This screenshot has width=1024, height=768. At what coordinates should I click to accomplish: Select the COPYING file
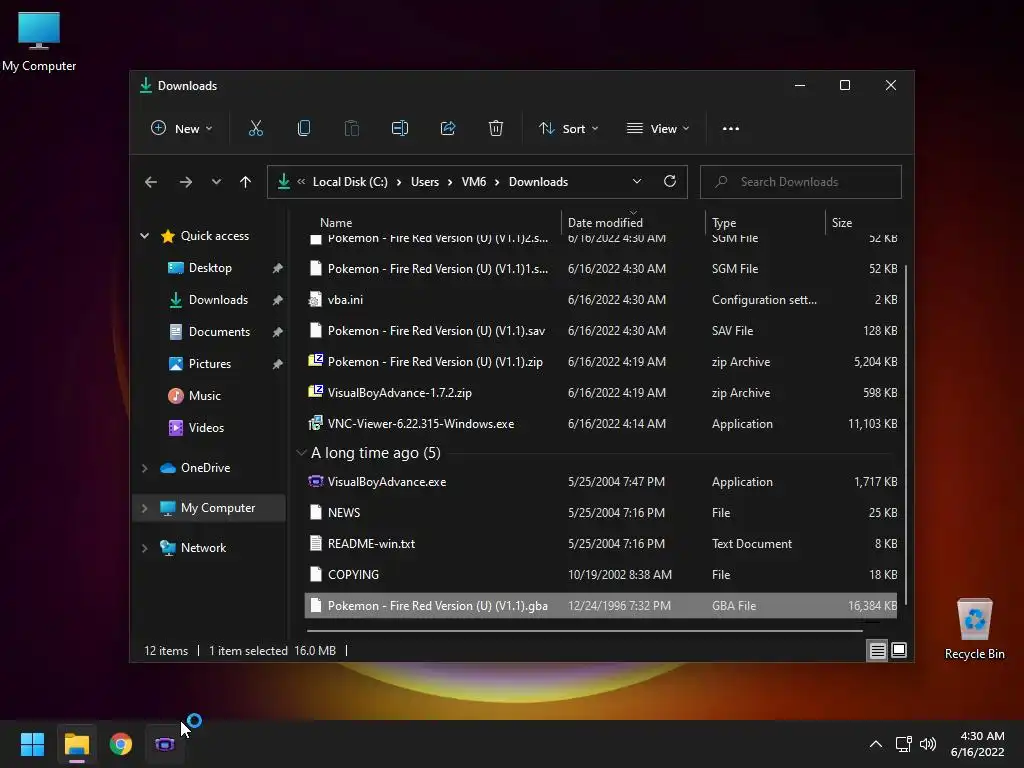[601, 575]
